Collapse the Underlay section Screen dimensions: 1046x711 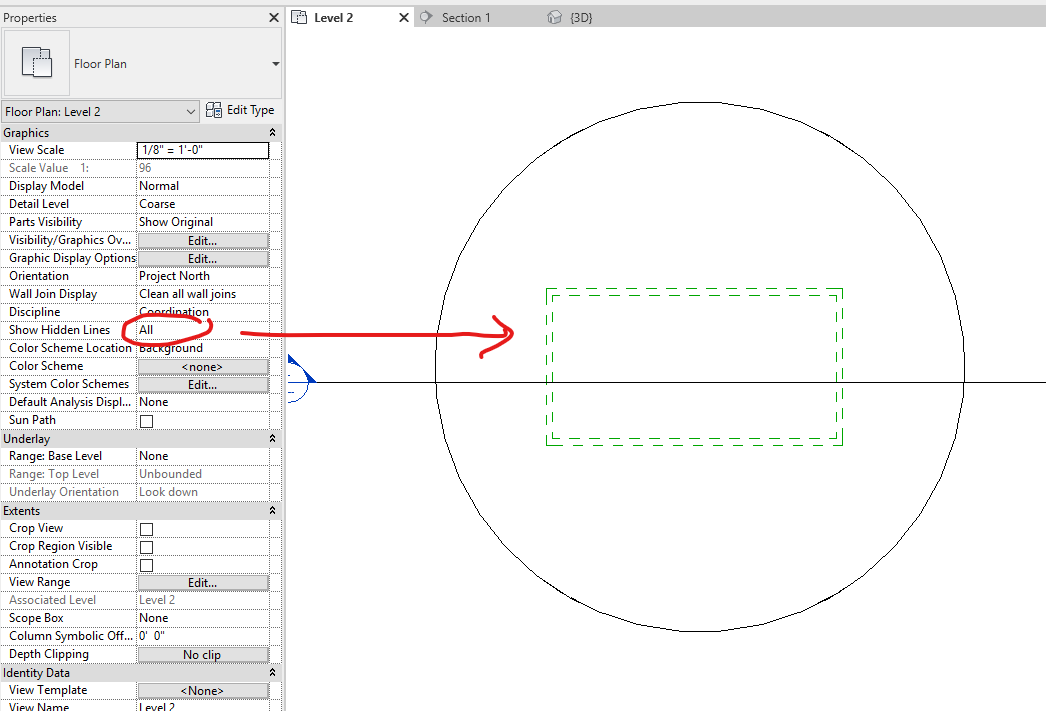pos(271,437)
